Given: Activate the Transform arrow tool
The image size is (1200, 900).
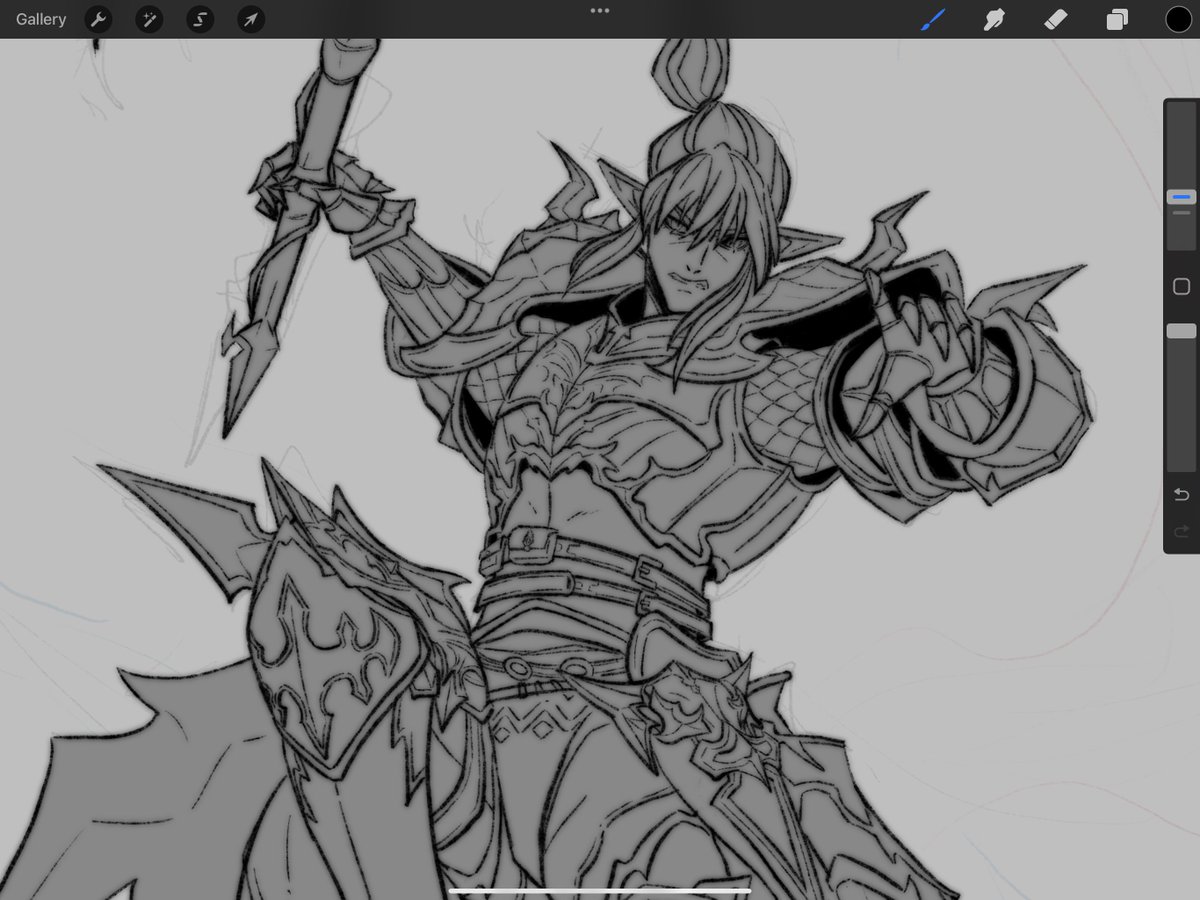Looking at the screenshot, I should pyautogui.click(x=251, y=19).
